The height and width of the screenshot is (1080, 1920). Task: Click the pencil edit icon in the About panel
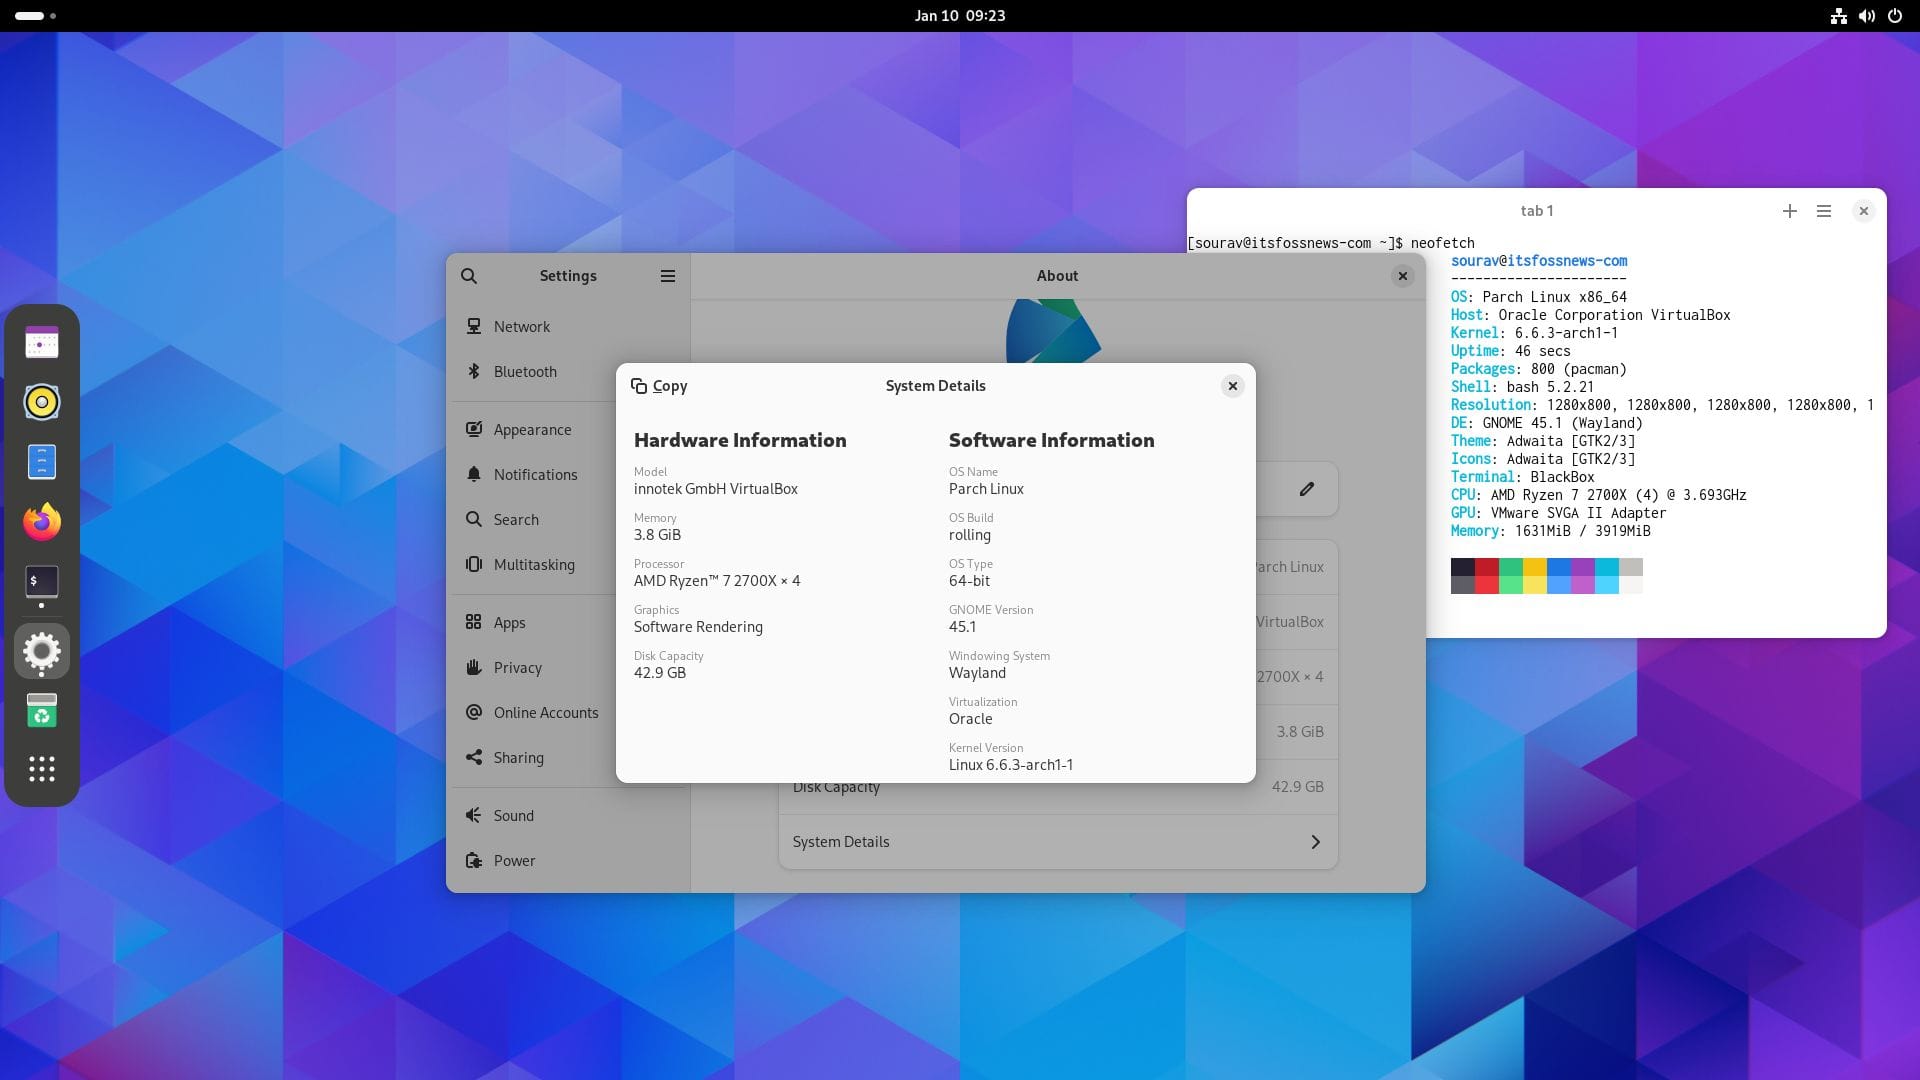[x=1307, y=488]
